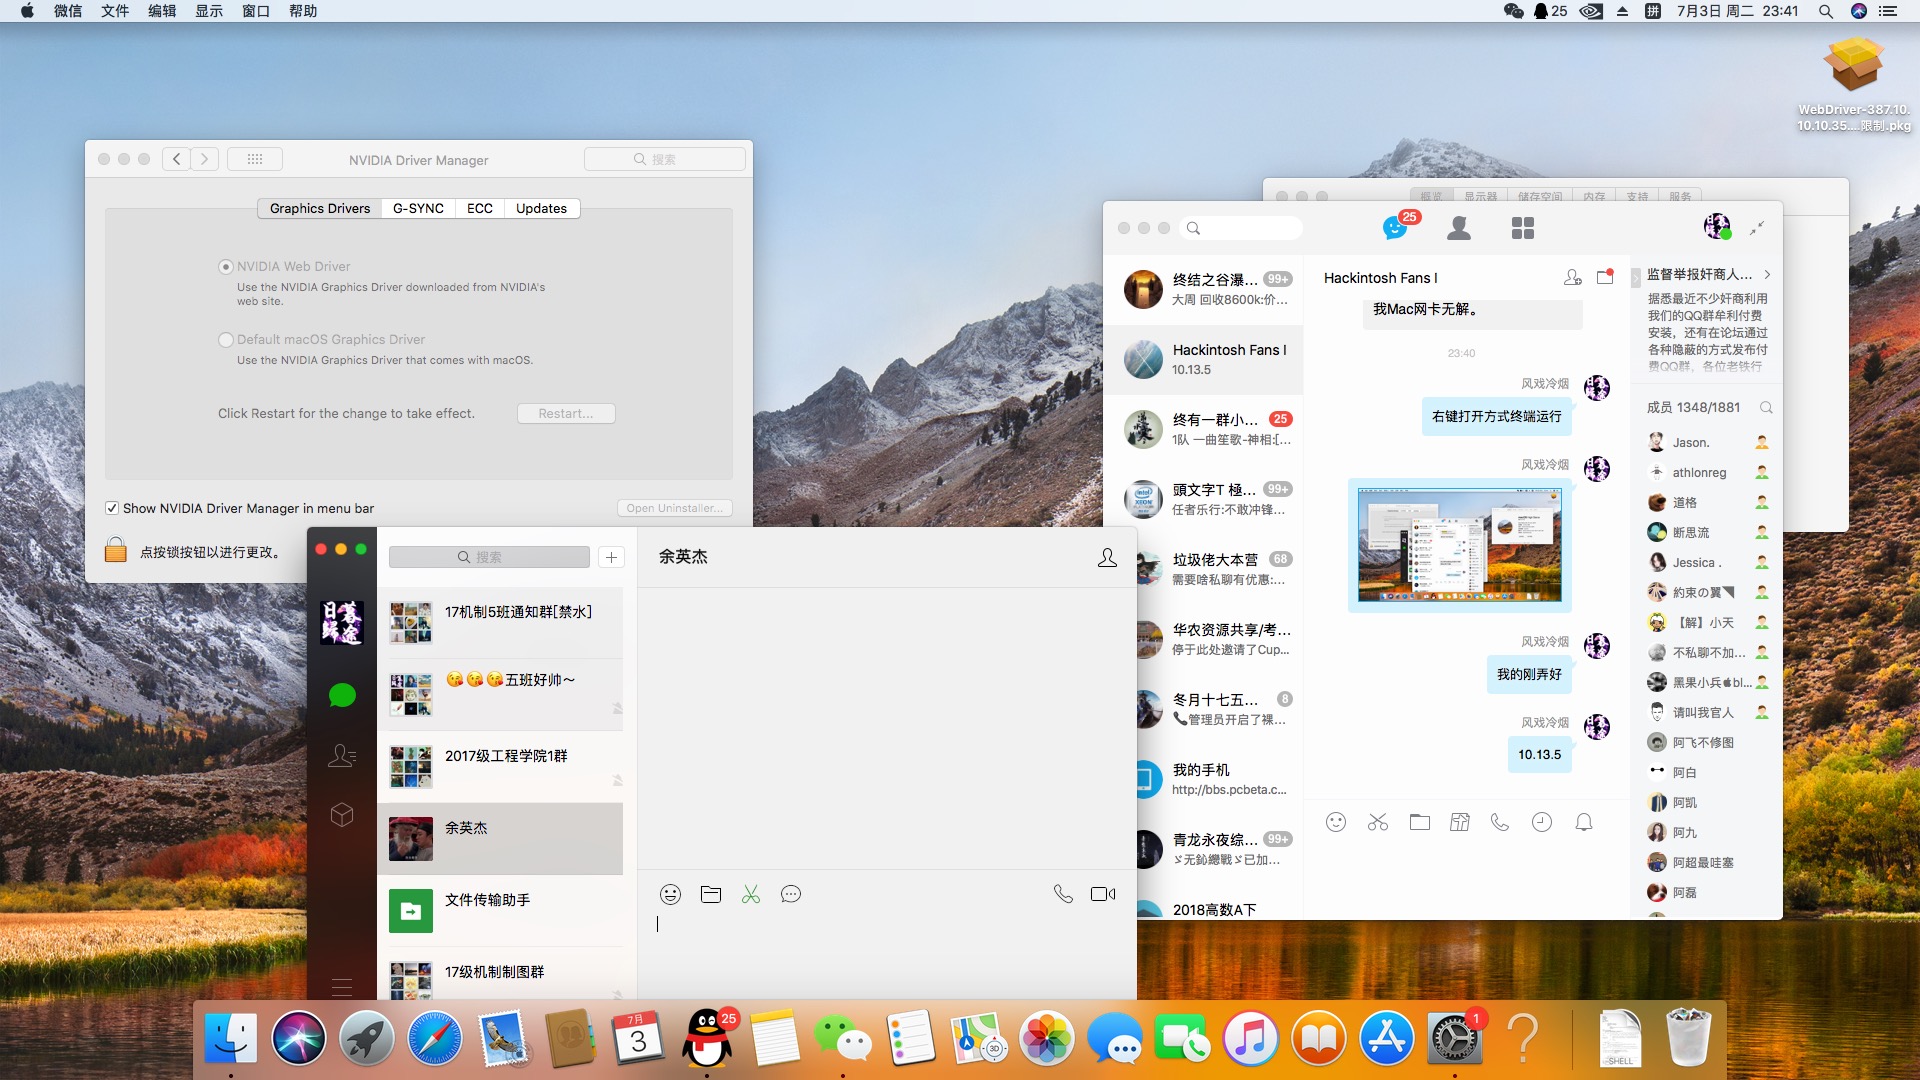Image resolution: width=1920 pixels, height=1080 pixels.
Task: Open Spotlight search in menu bar
Action: coord(1825,11)
